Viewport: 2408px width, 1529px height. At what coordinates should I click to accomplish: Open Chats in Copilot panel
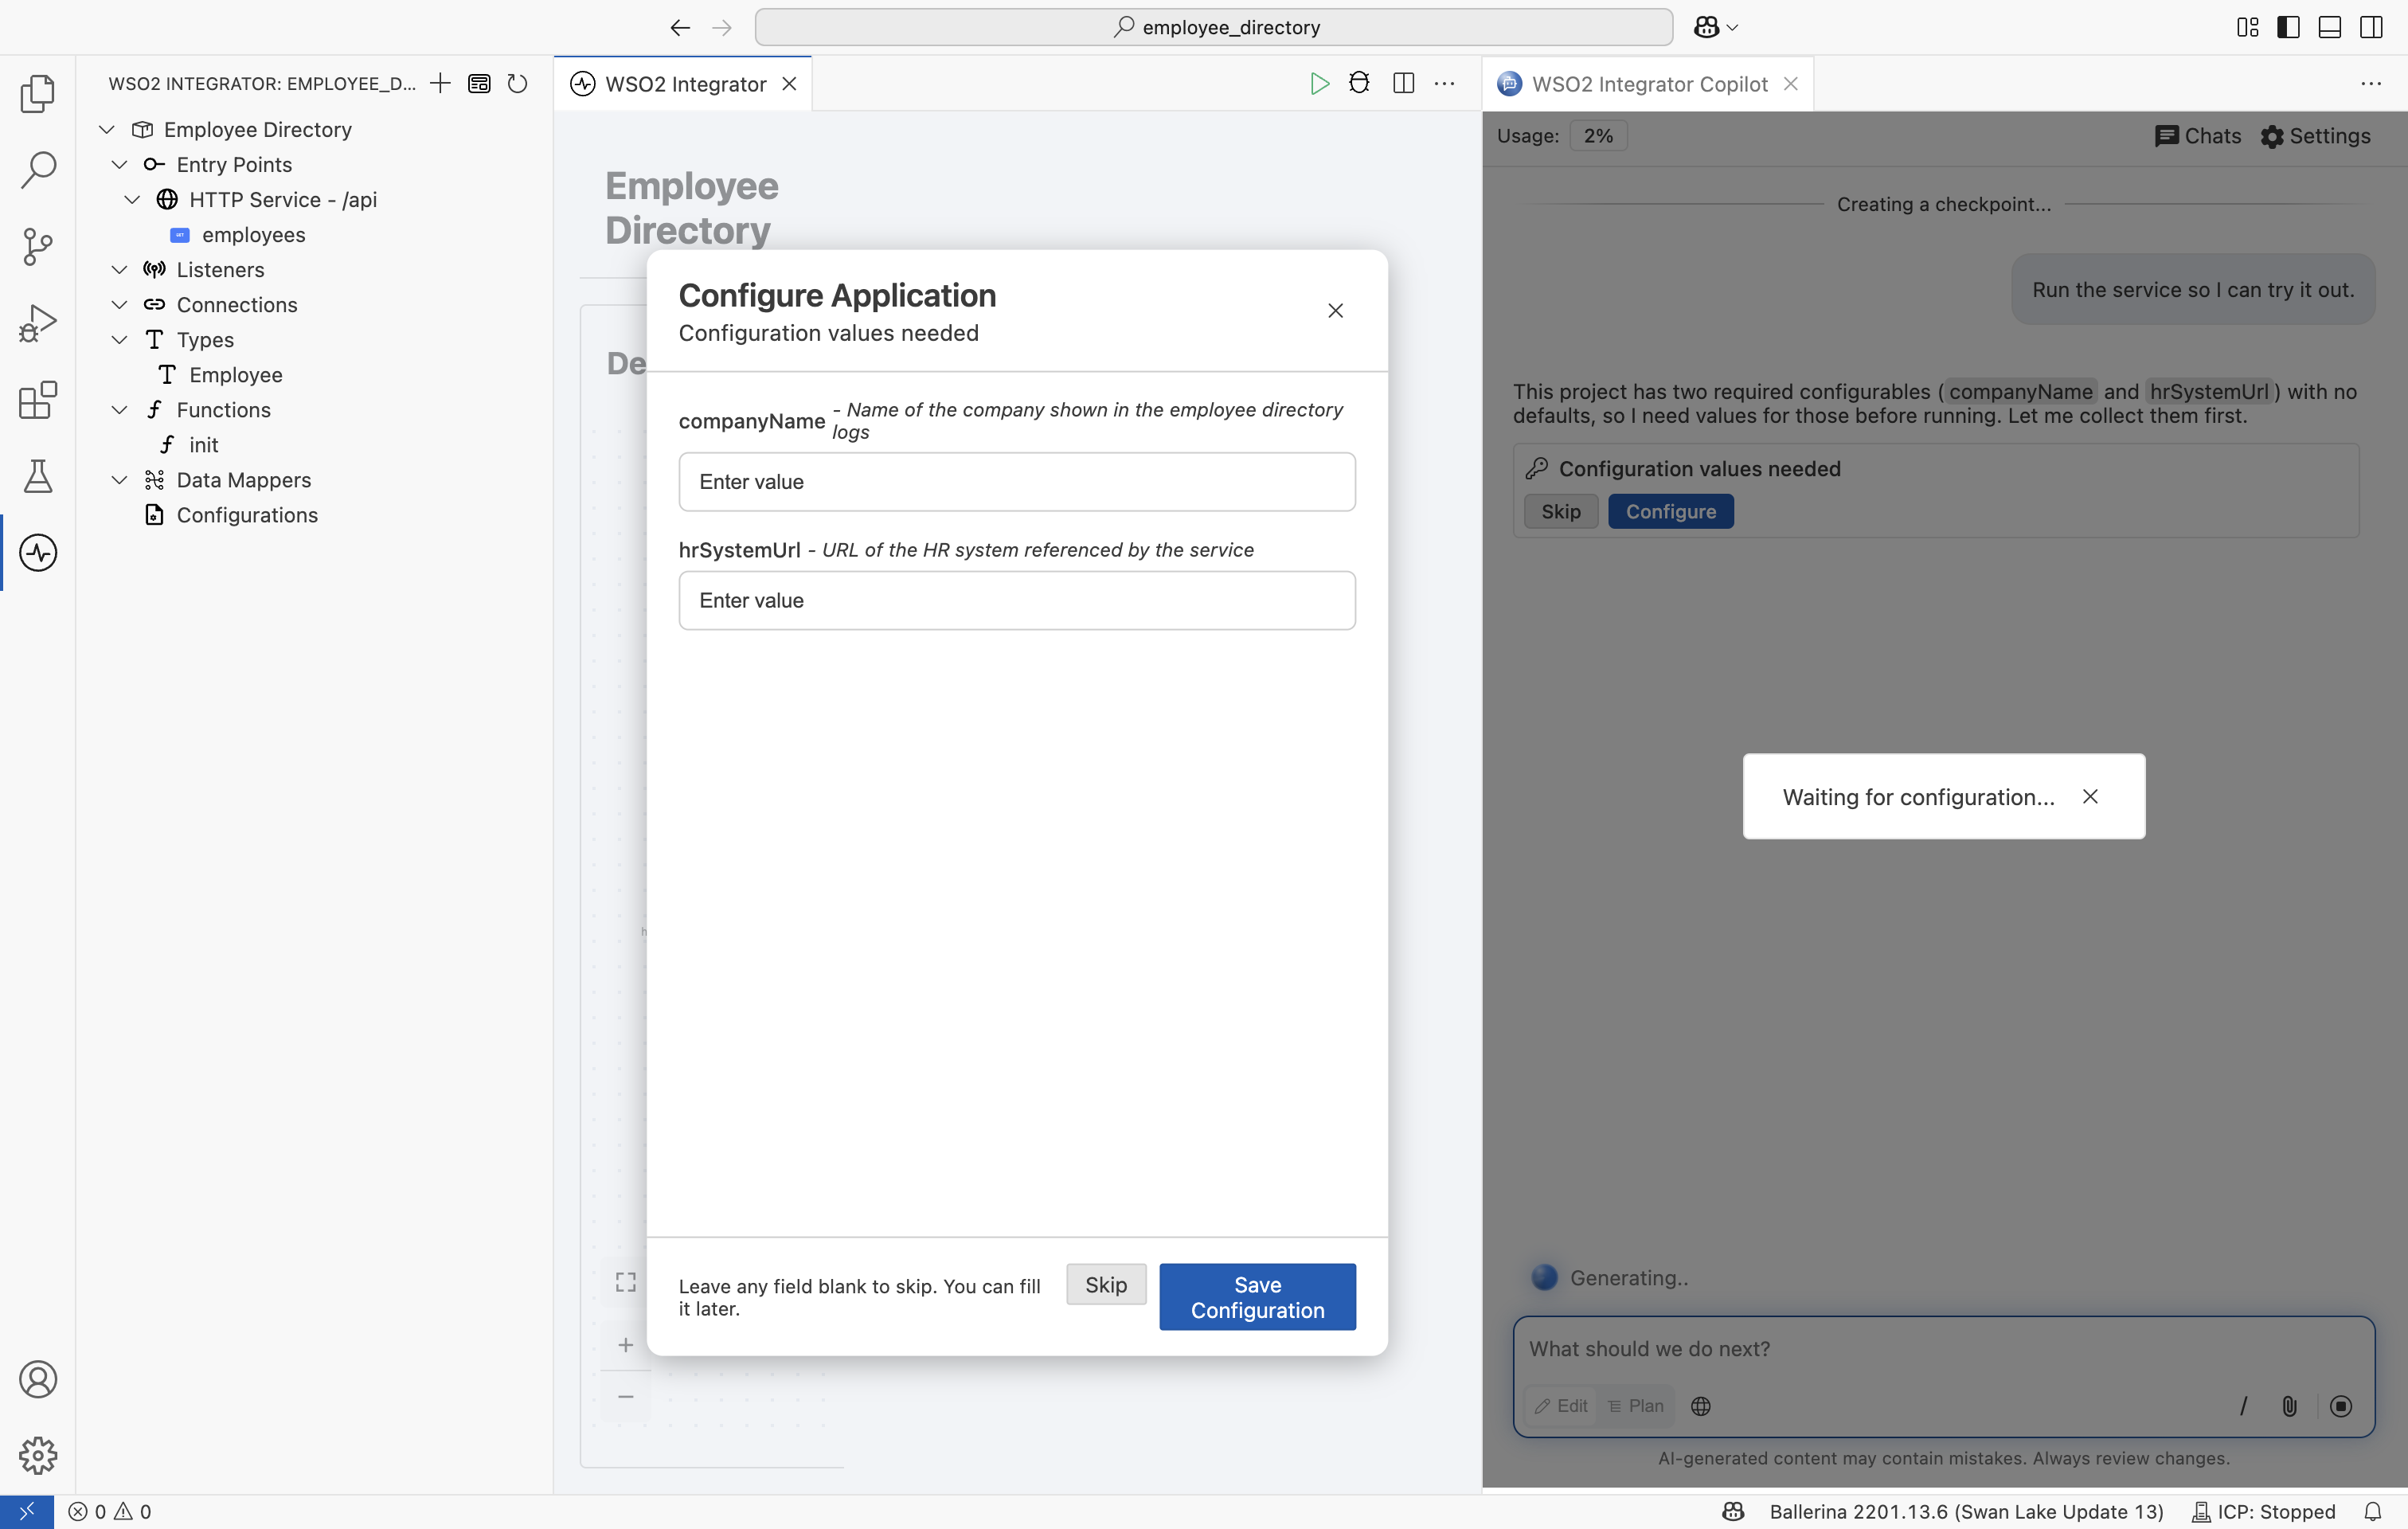point(2198,136)
